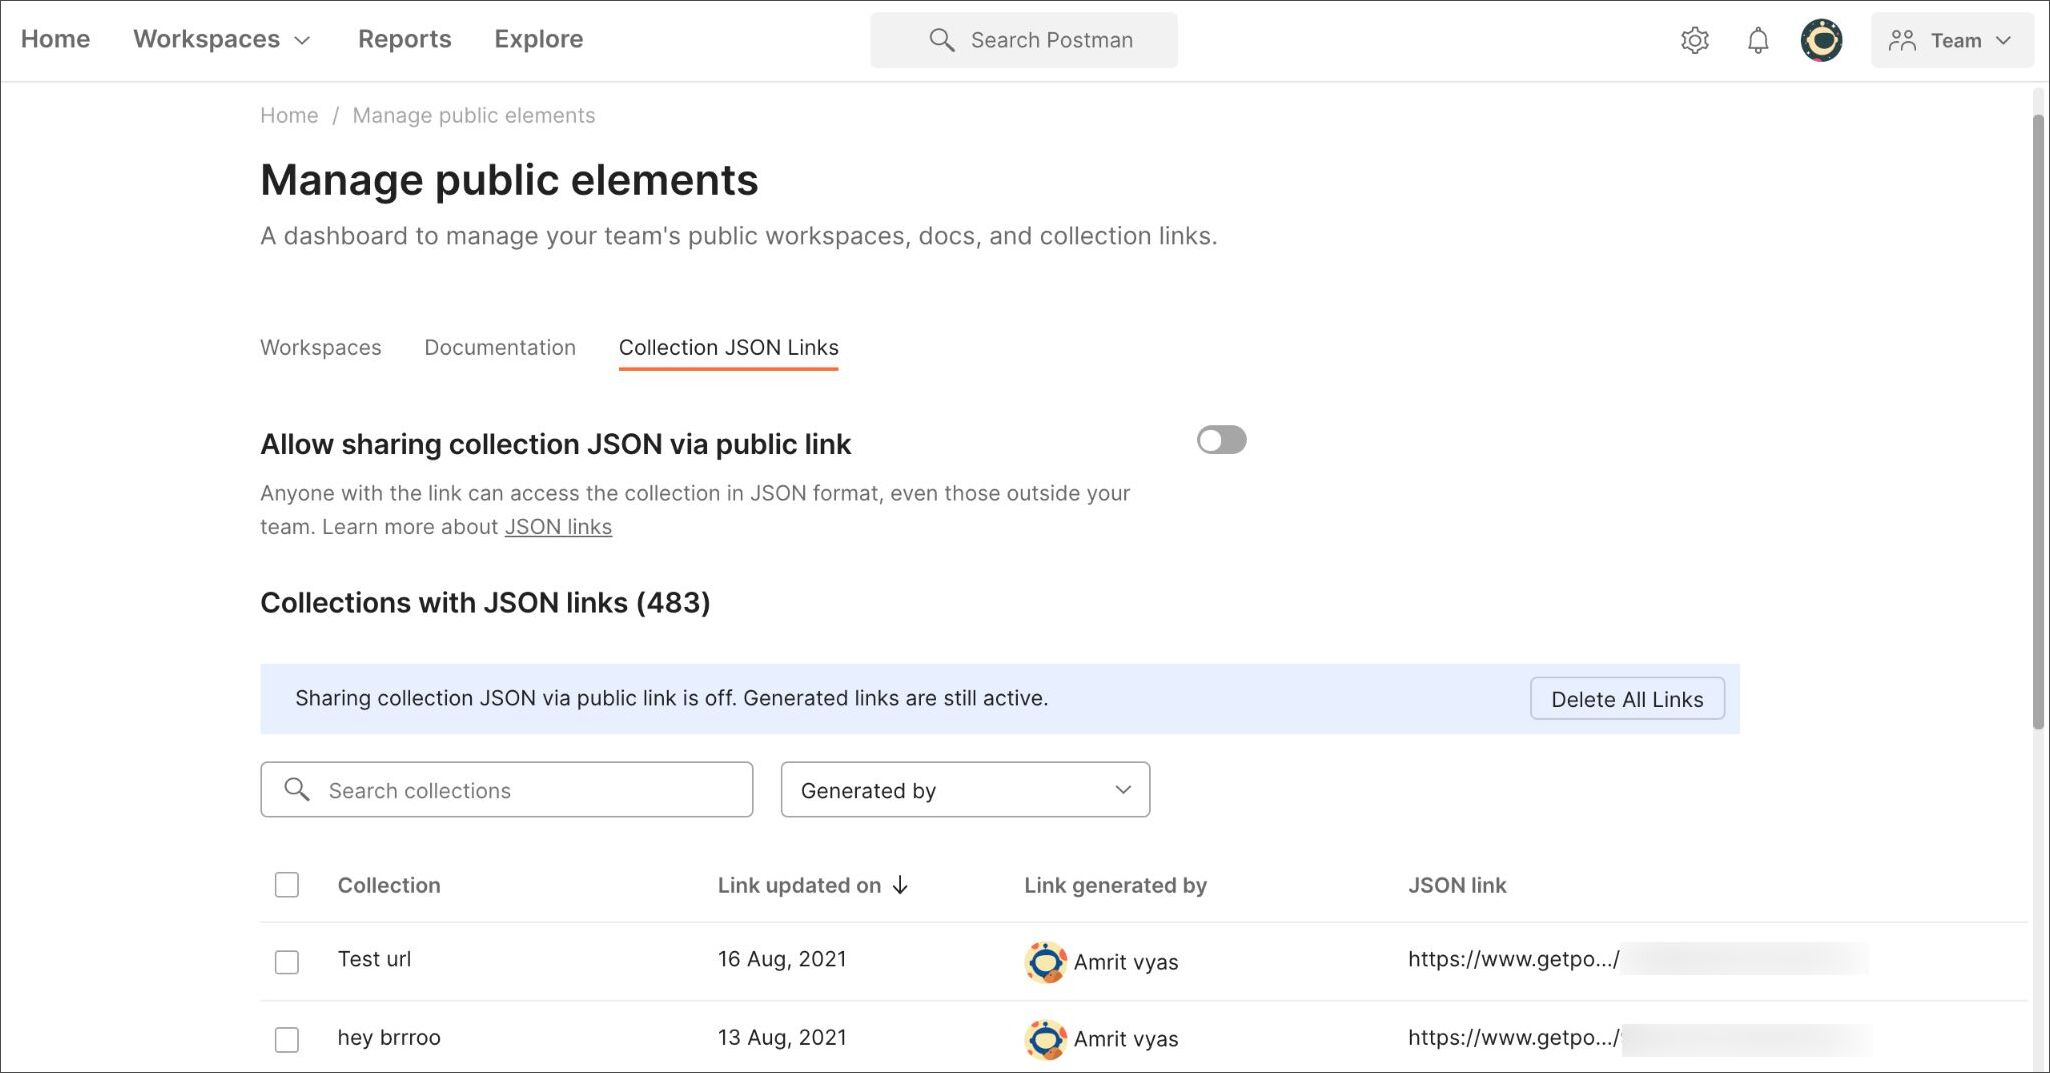Click the page vertical scrollbar
The image size is (2050, 1073).
coord(2039,422)
